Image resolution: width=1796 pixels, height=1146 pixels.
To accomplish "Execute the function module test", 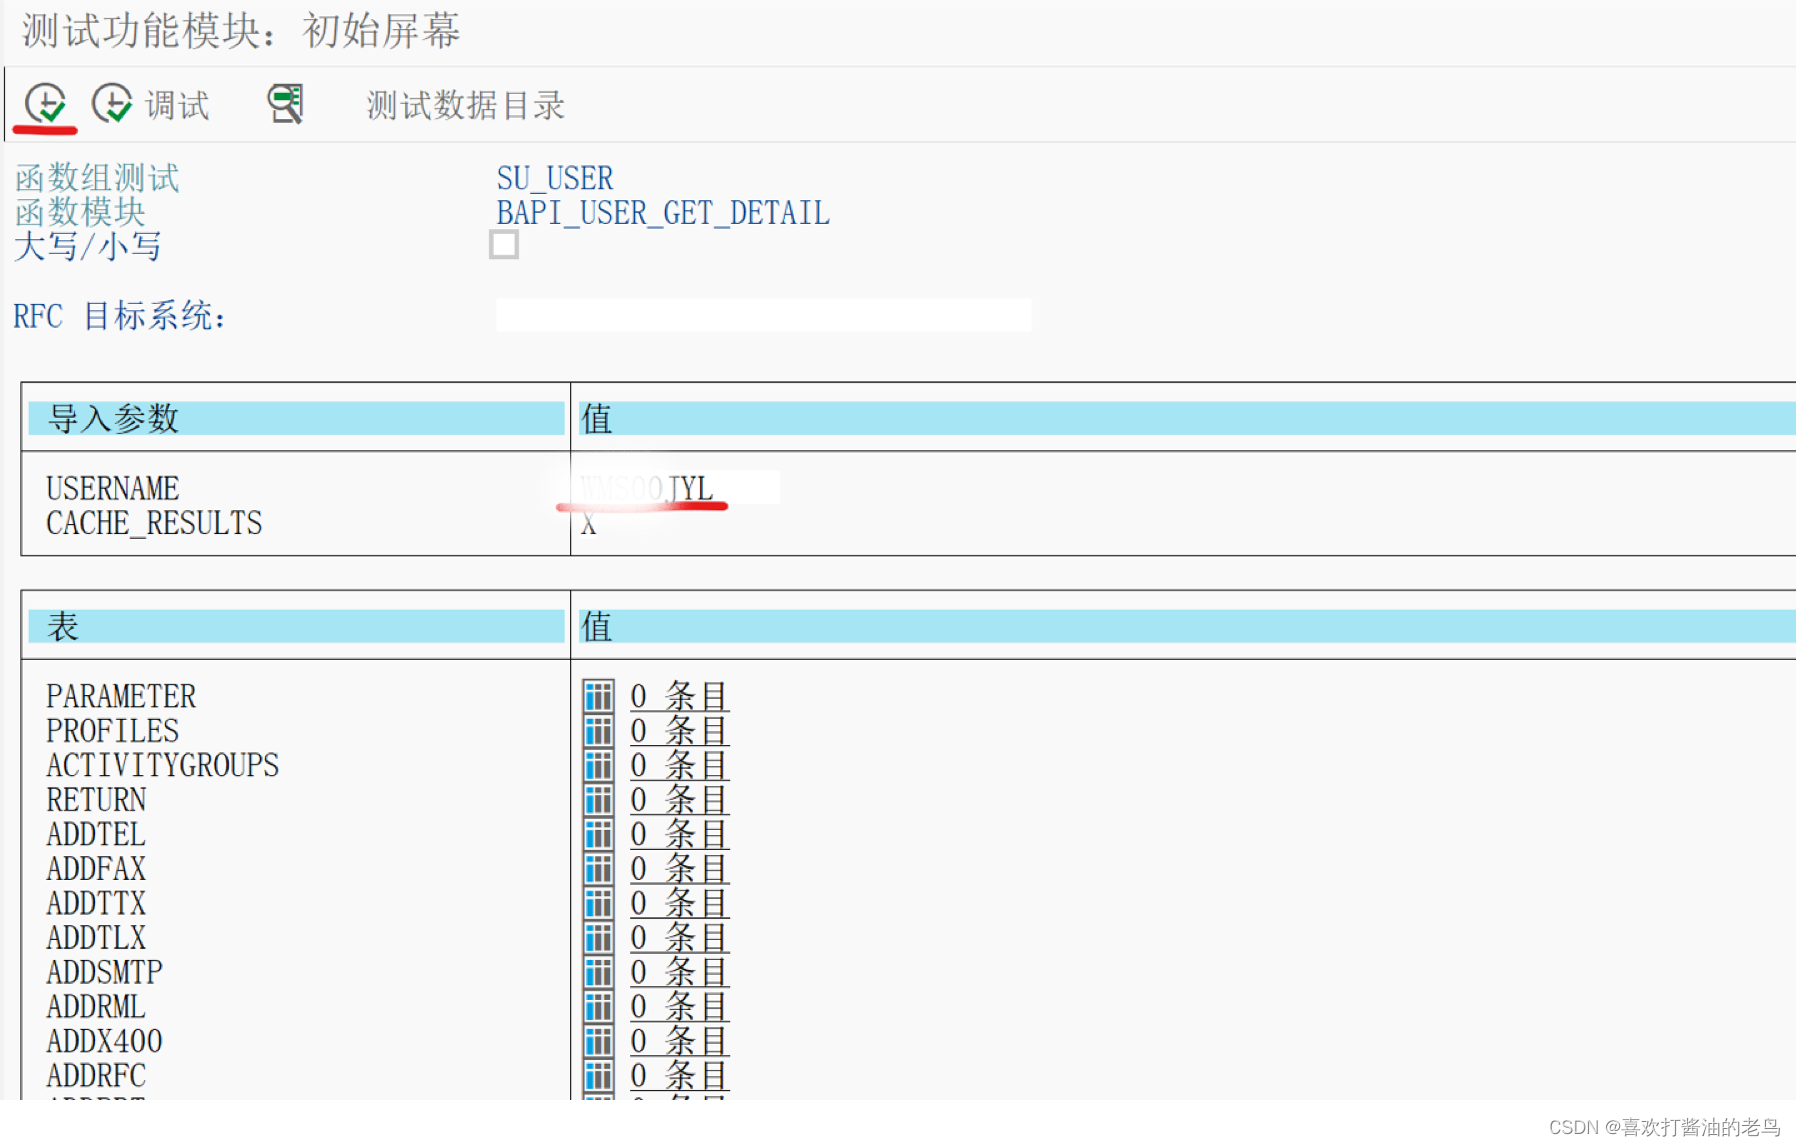I will click(x=45, y=104).
